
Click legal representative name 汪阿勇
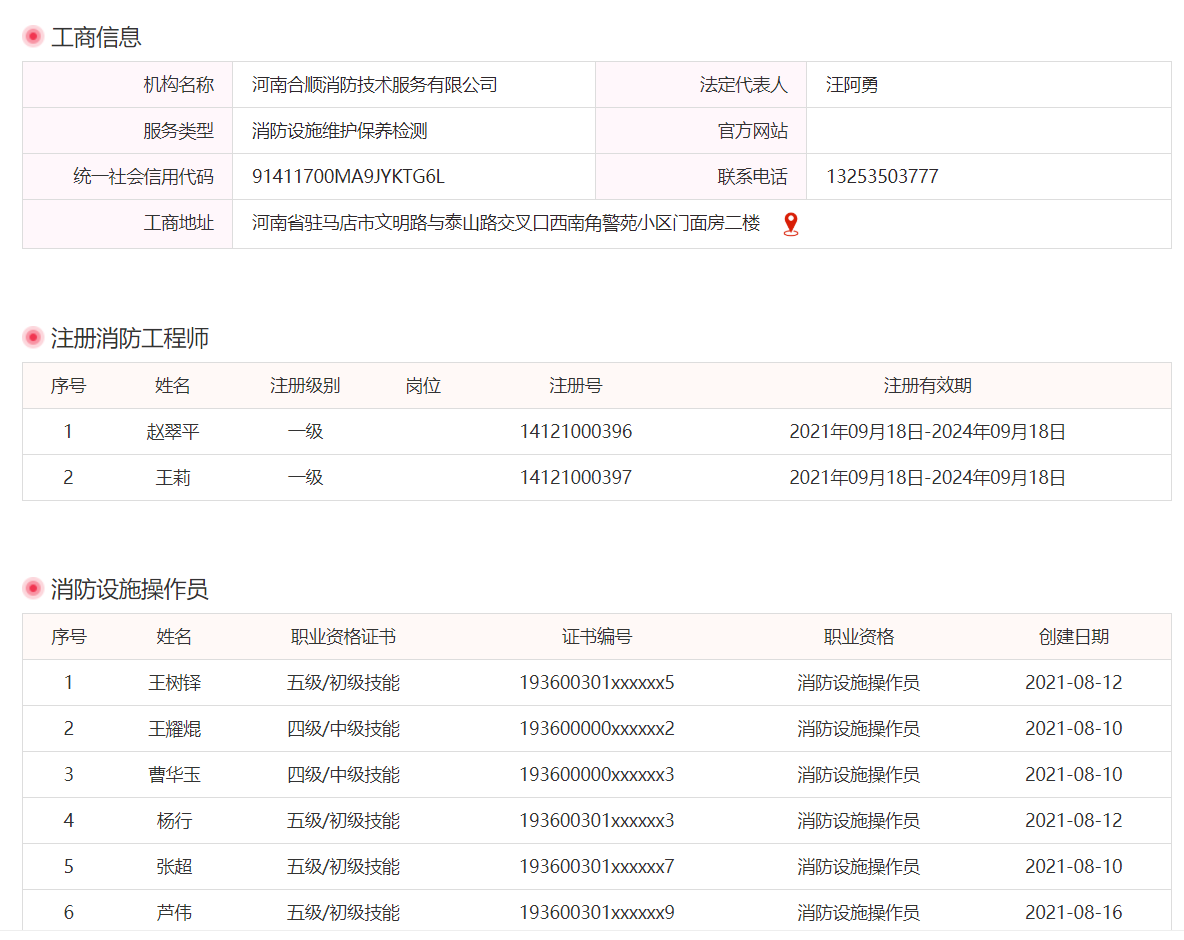point(851,85)
